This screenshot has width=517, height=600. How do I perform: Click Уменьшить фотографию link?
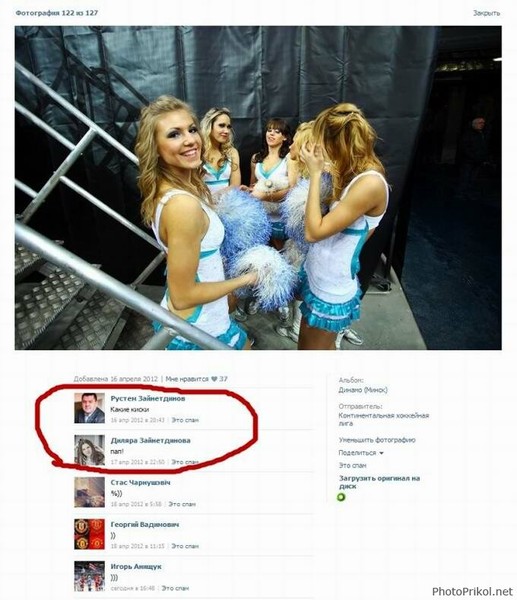click(377, 440)
